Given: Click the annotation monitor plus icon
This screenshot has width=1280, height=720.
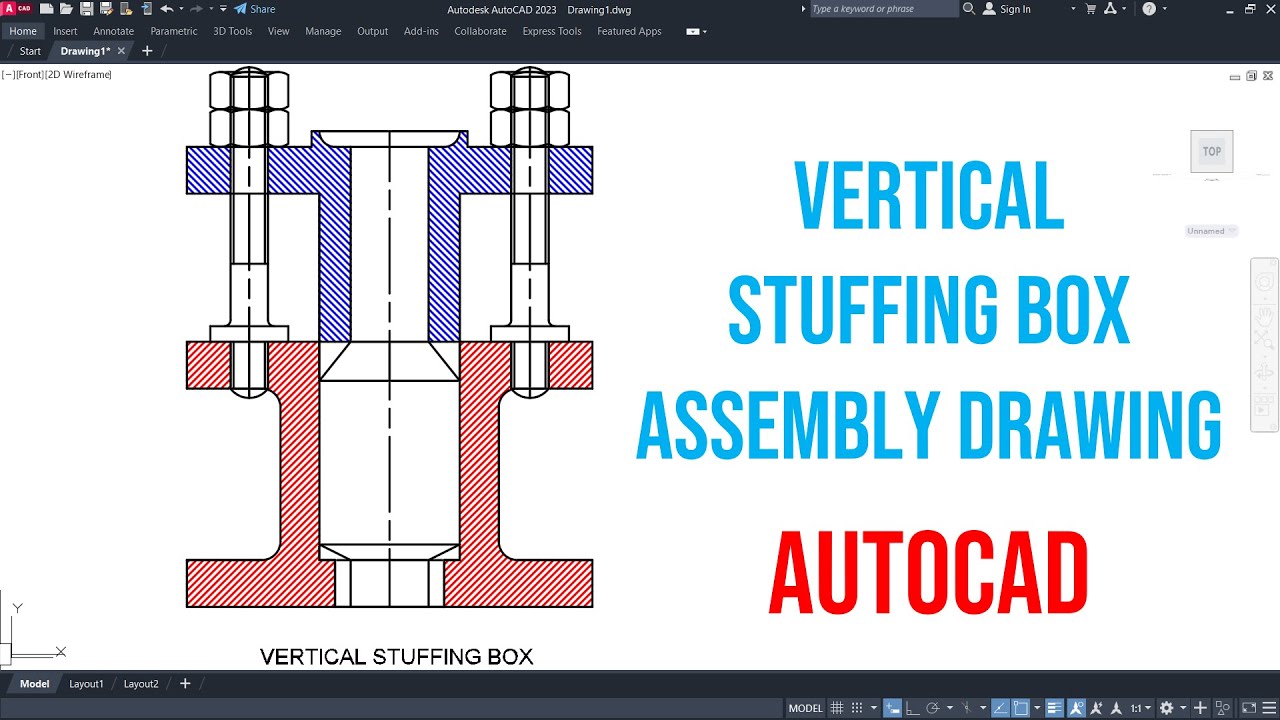Looking at the screenshot, I should click(1199, 708).
